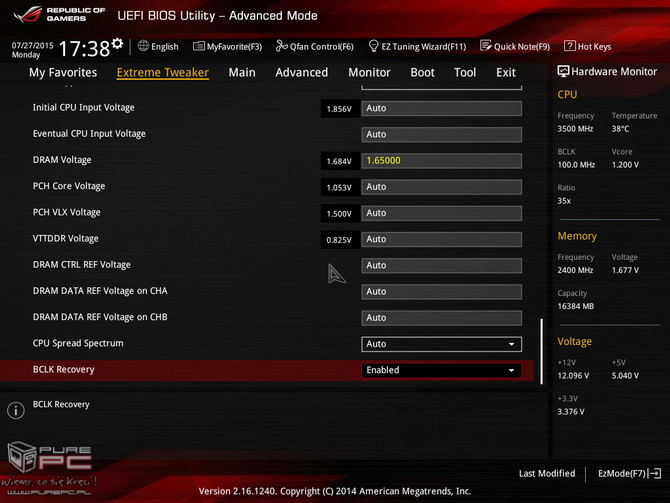This screenshot has height=503, width=670.
Task: Expand the BCLK Recovery dropdown arrow
Action: 511,370
